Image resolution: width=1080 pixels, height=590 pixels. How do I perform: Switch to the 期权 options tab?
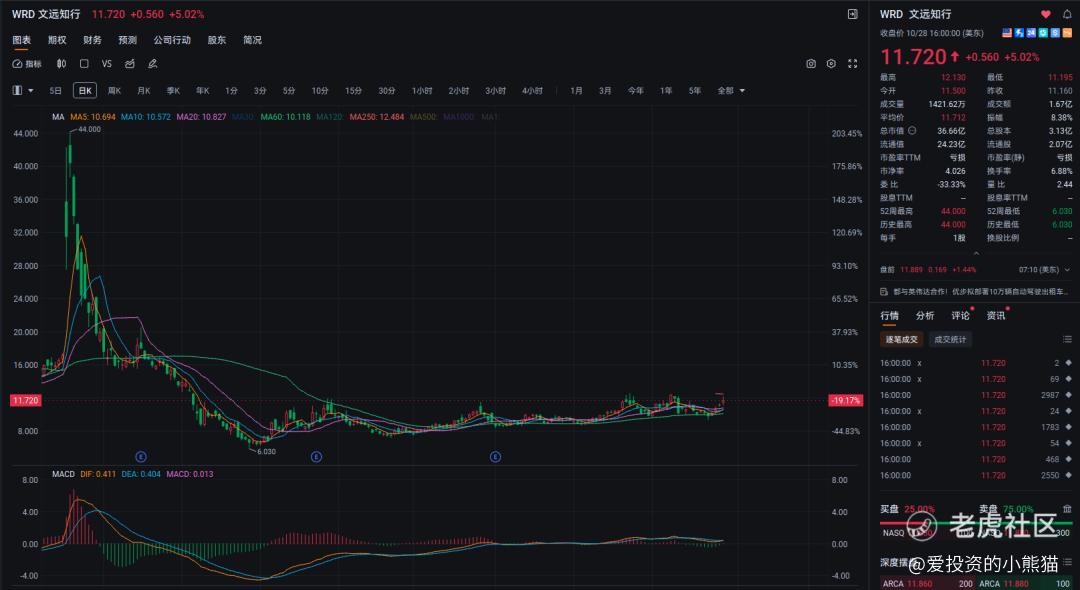[x=57, y=40]
